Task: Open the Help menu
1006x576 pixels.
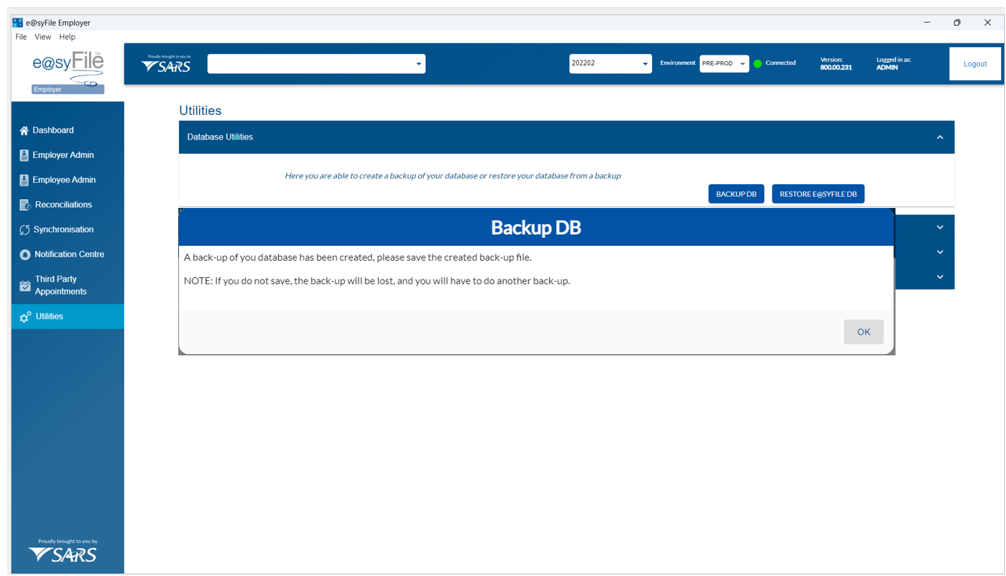Action: (67, 37)
